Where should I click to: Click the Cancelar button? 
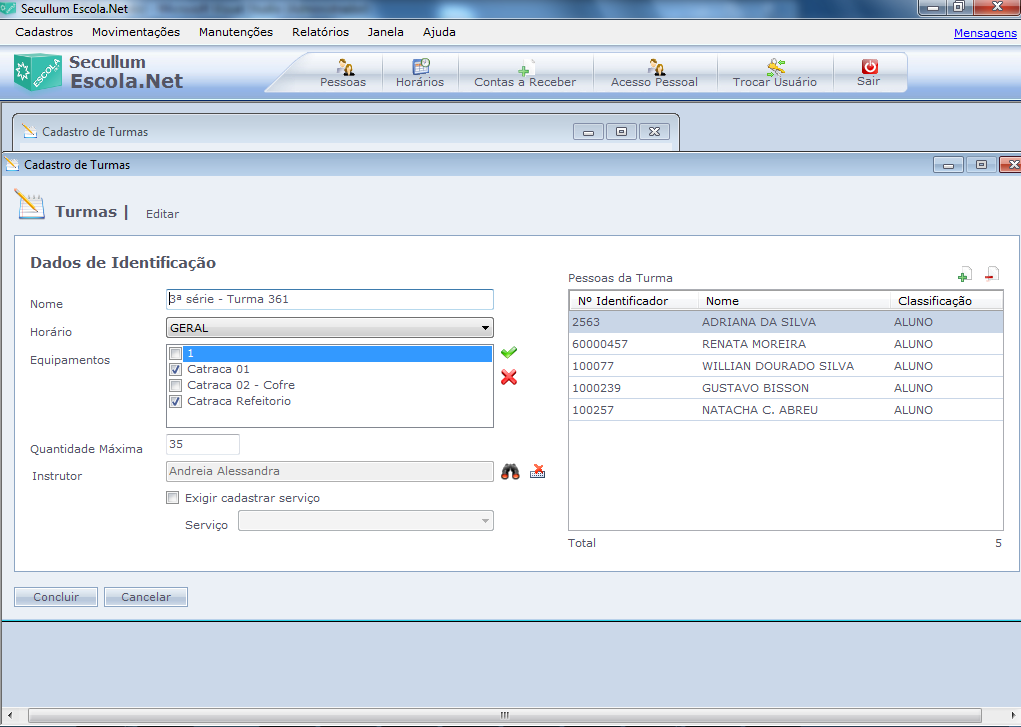click(x=146, y=597)
